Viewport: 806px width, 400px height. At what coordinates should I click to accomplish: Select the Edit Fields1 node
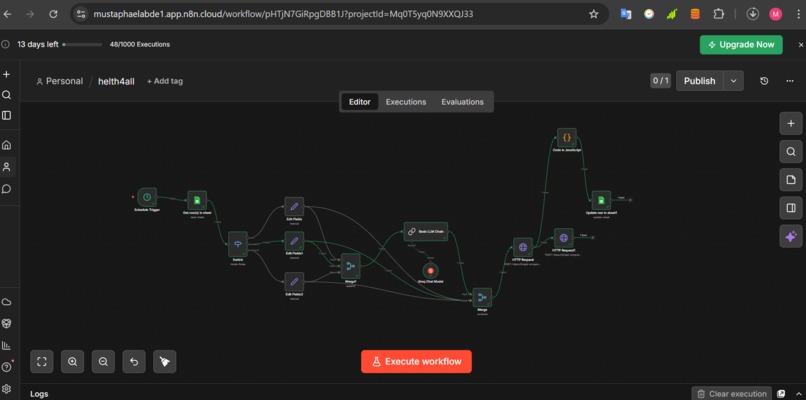coord(294,241)
